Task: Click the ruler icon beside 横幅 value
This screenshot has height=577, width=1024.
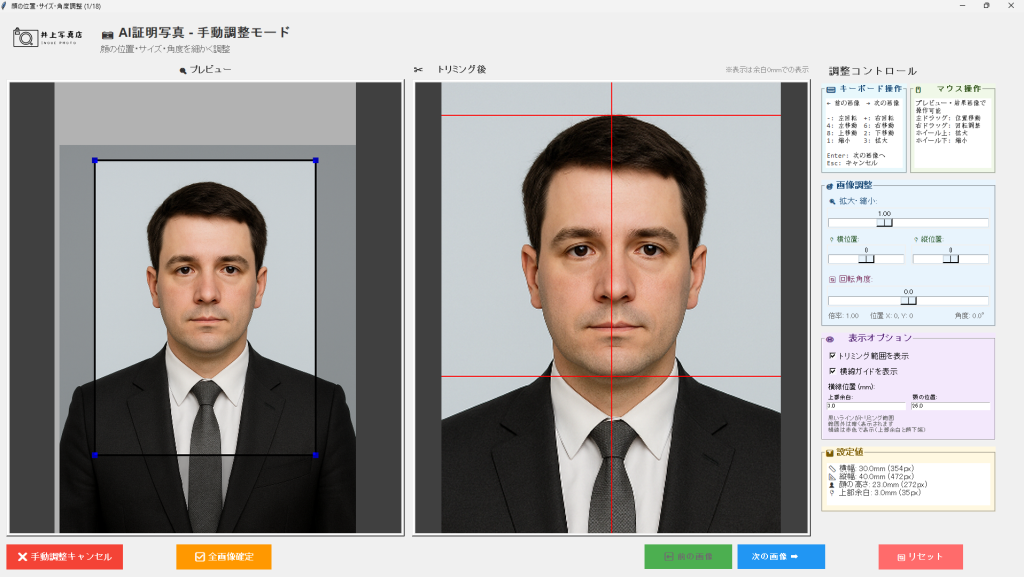Action: tap(832, 469)
